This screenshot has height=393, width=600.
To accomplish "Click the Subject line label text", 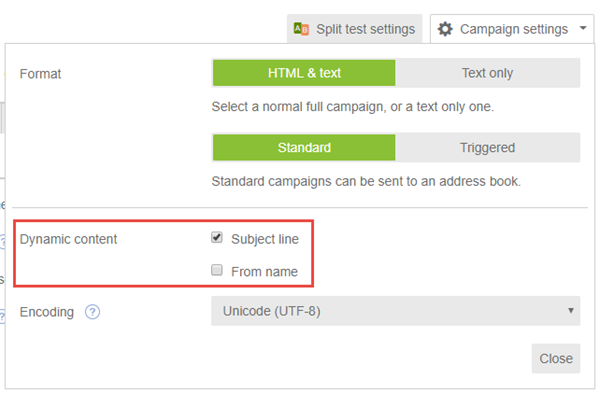I will (x=265, y=239).
